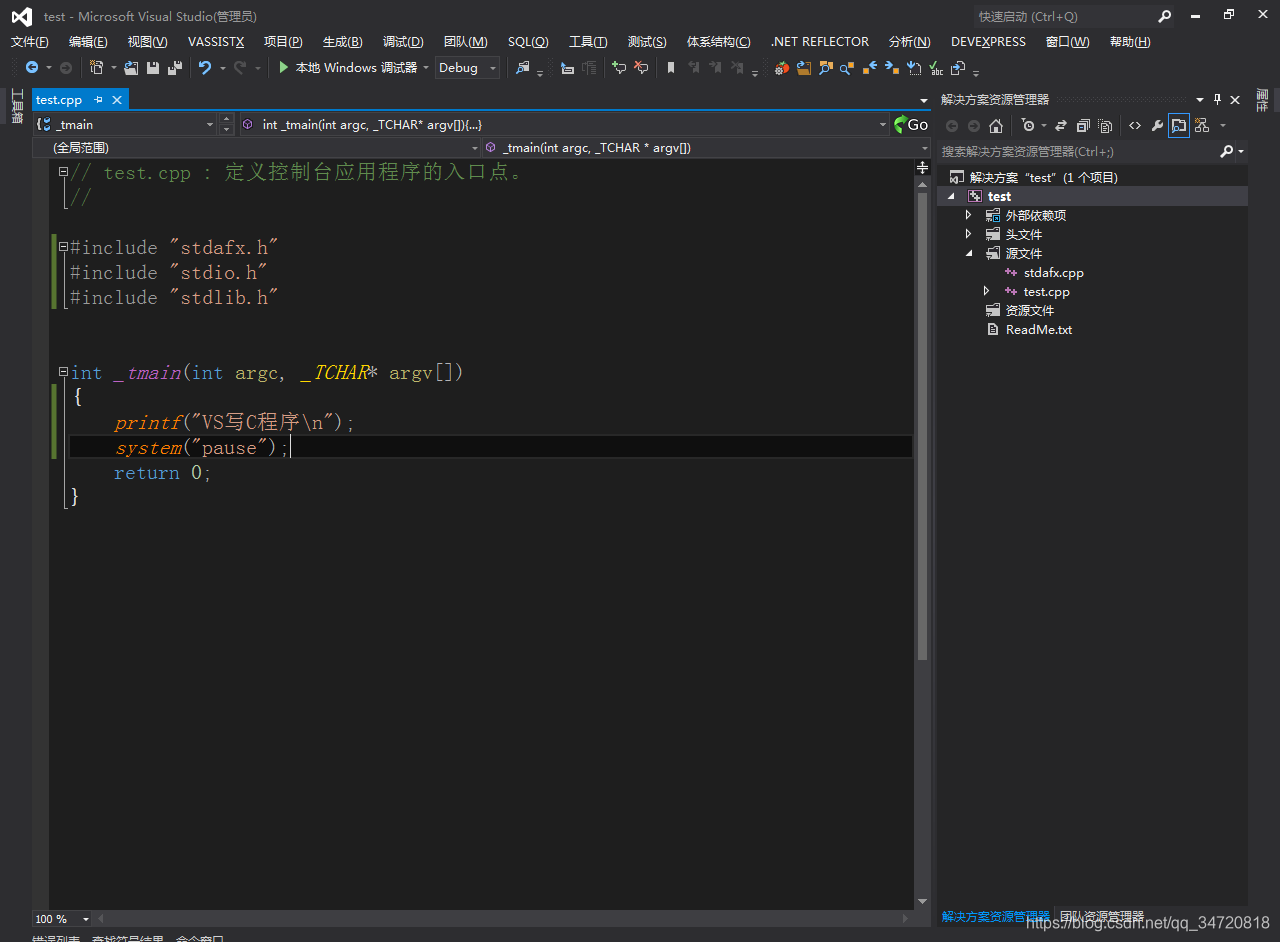Viewport: 1280px width, 942px height.
Task: Click the 搜索解决方案资源管理器 search field
Action: pyautogui.click(x=1078, y=151)
